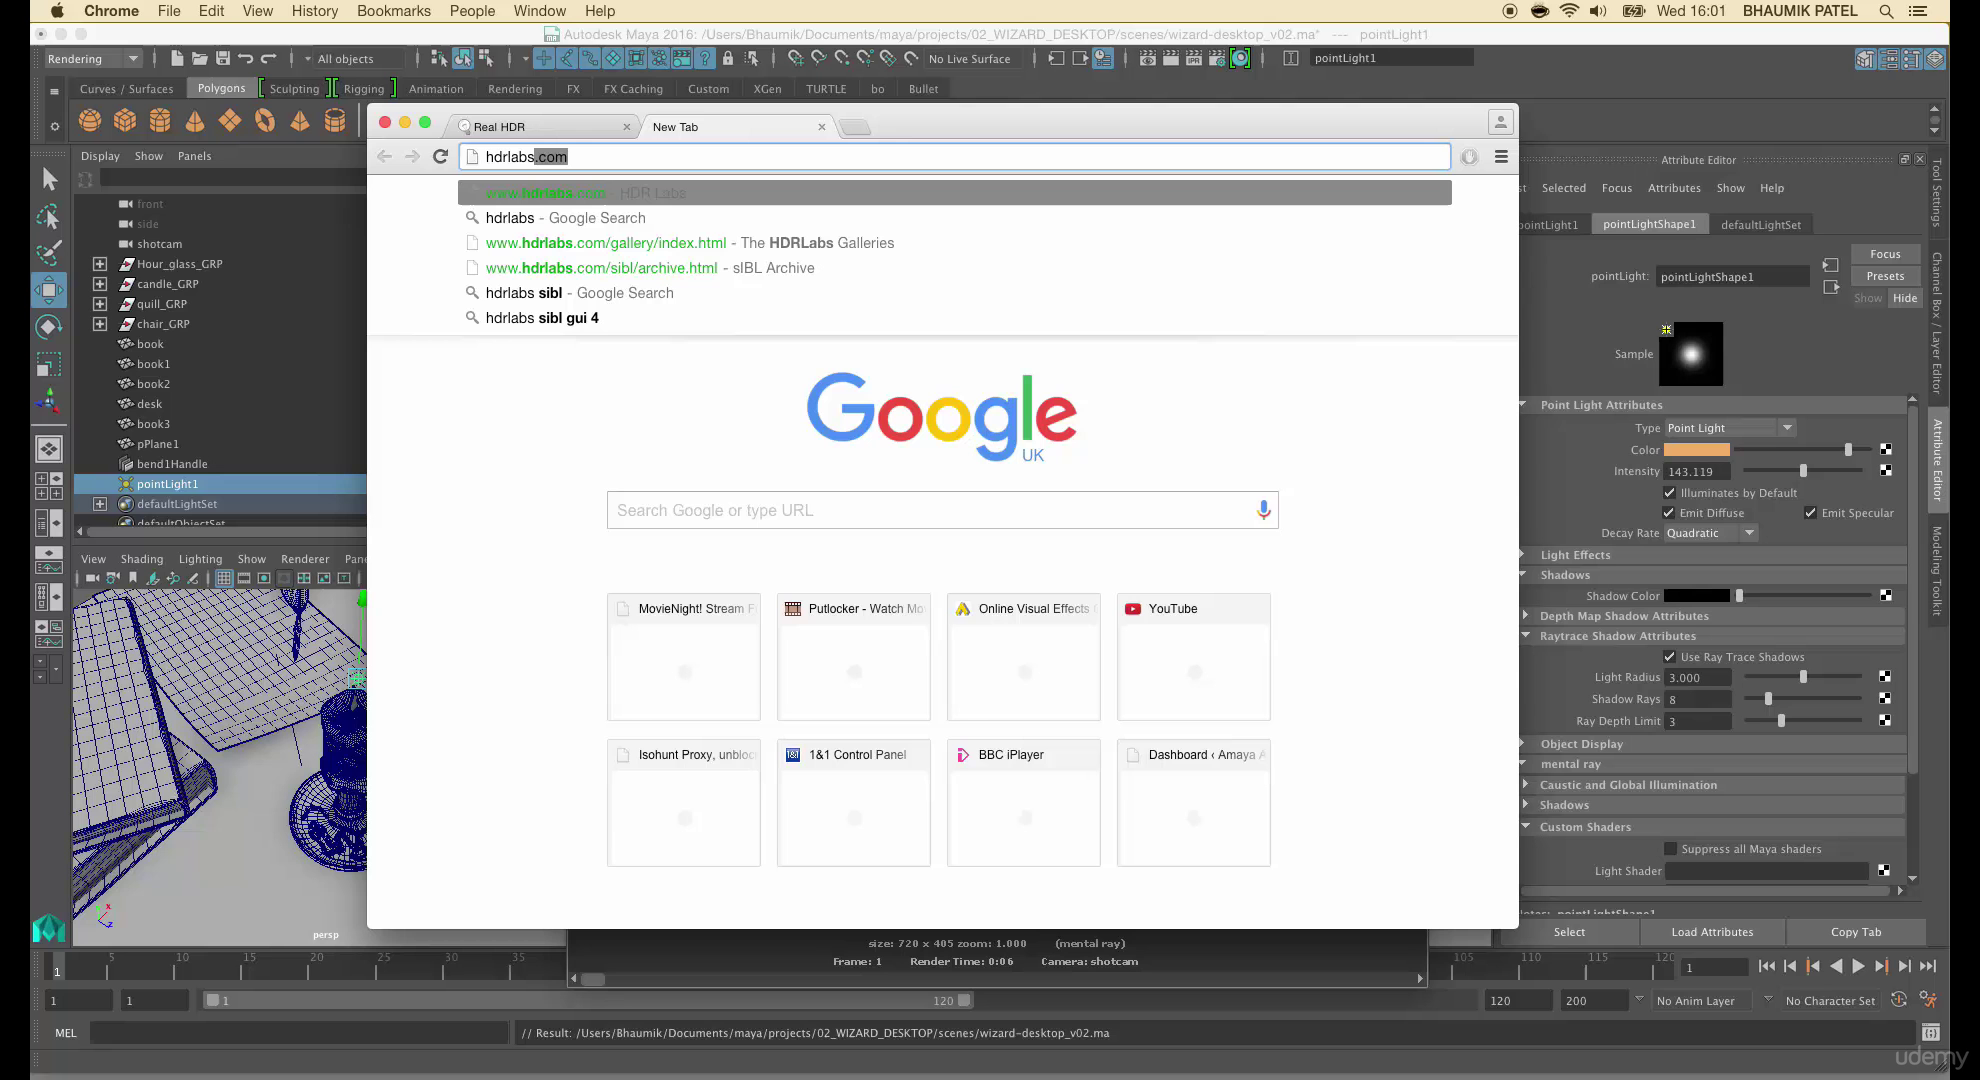Switch to Real HDR browser tab
Screen dimensions: 1980x1080
pos(544,127)
